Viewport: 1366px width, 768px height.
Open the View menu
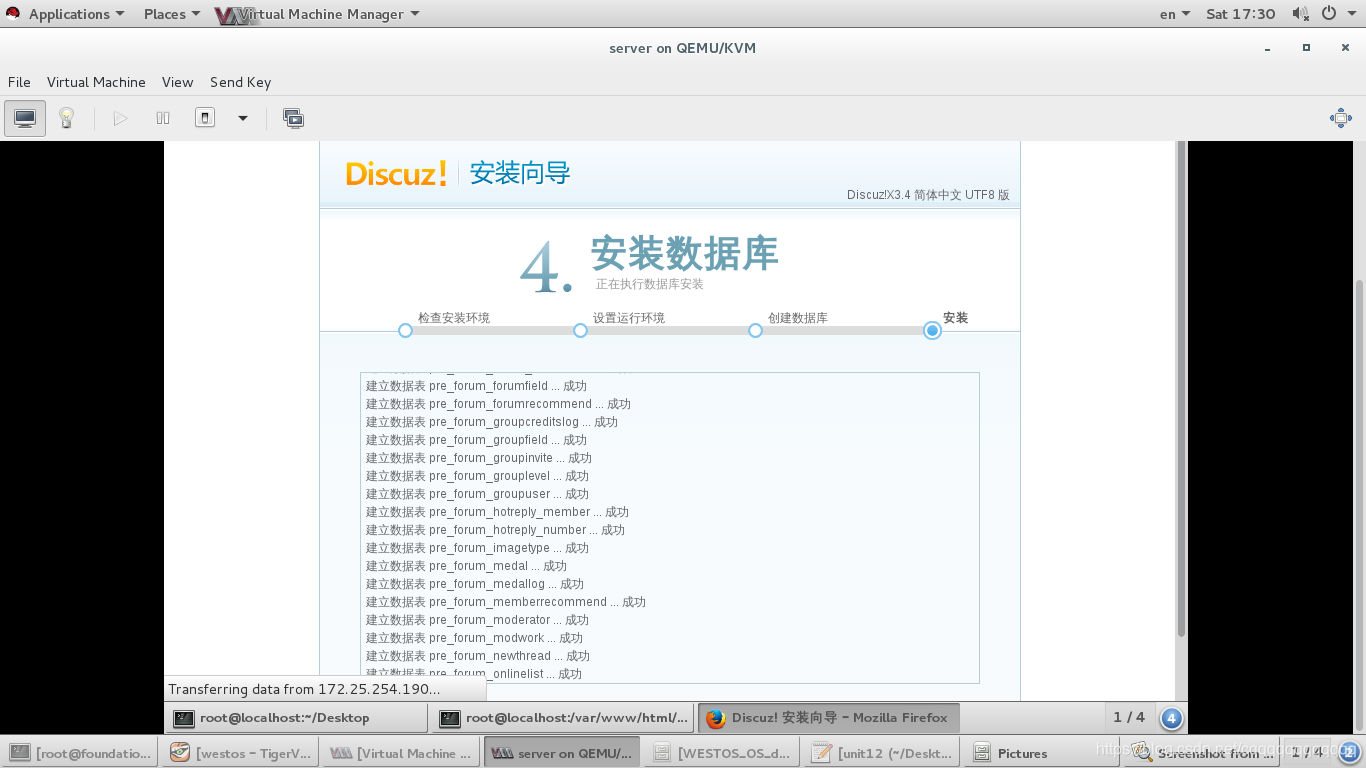point(177,82)
